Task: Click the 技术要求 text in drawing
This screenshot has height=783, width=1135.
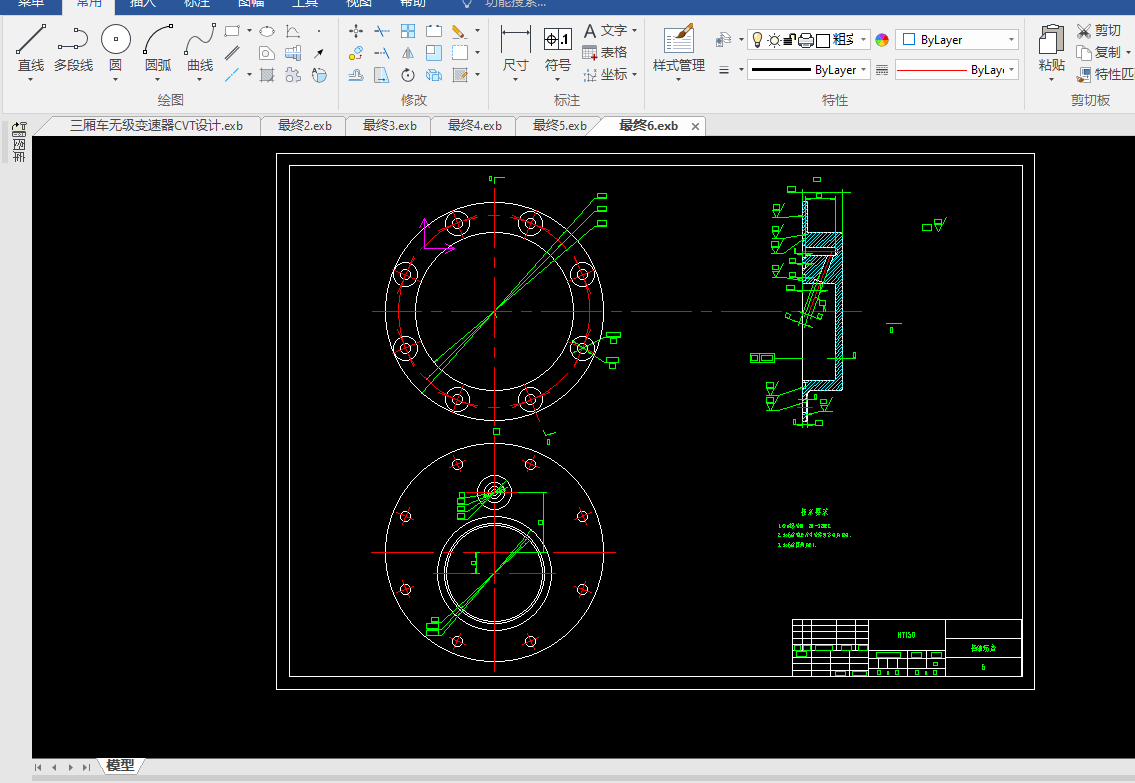Action: [814, 512]
